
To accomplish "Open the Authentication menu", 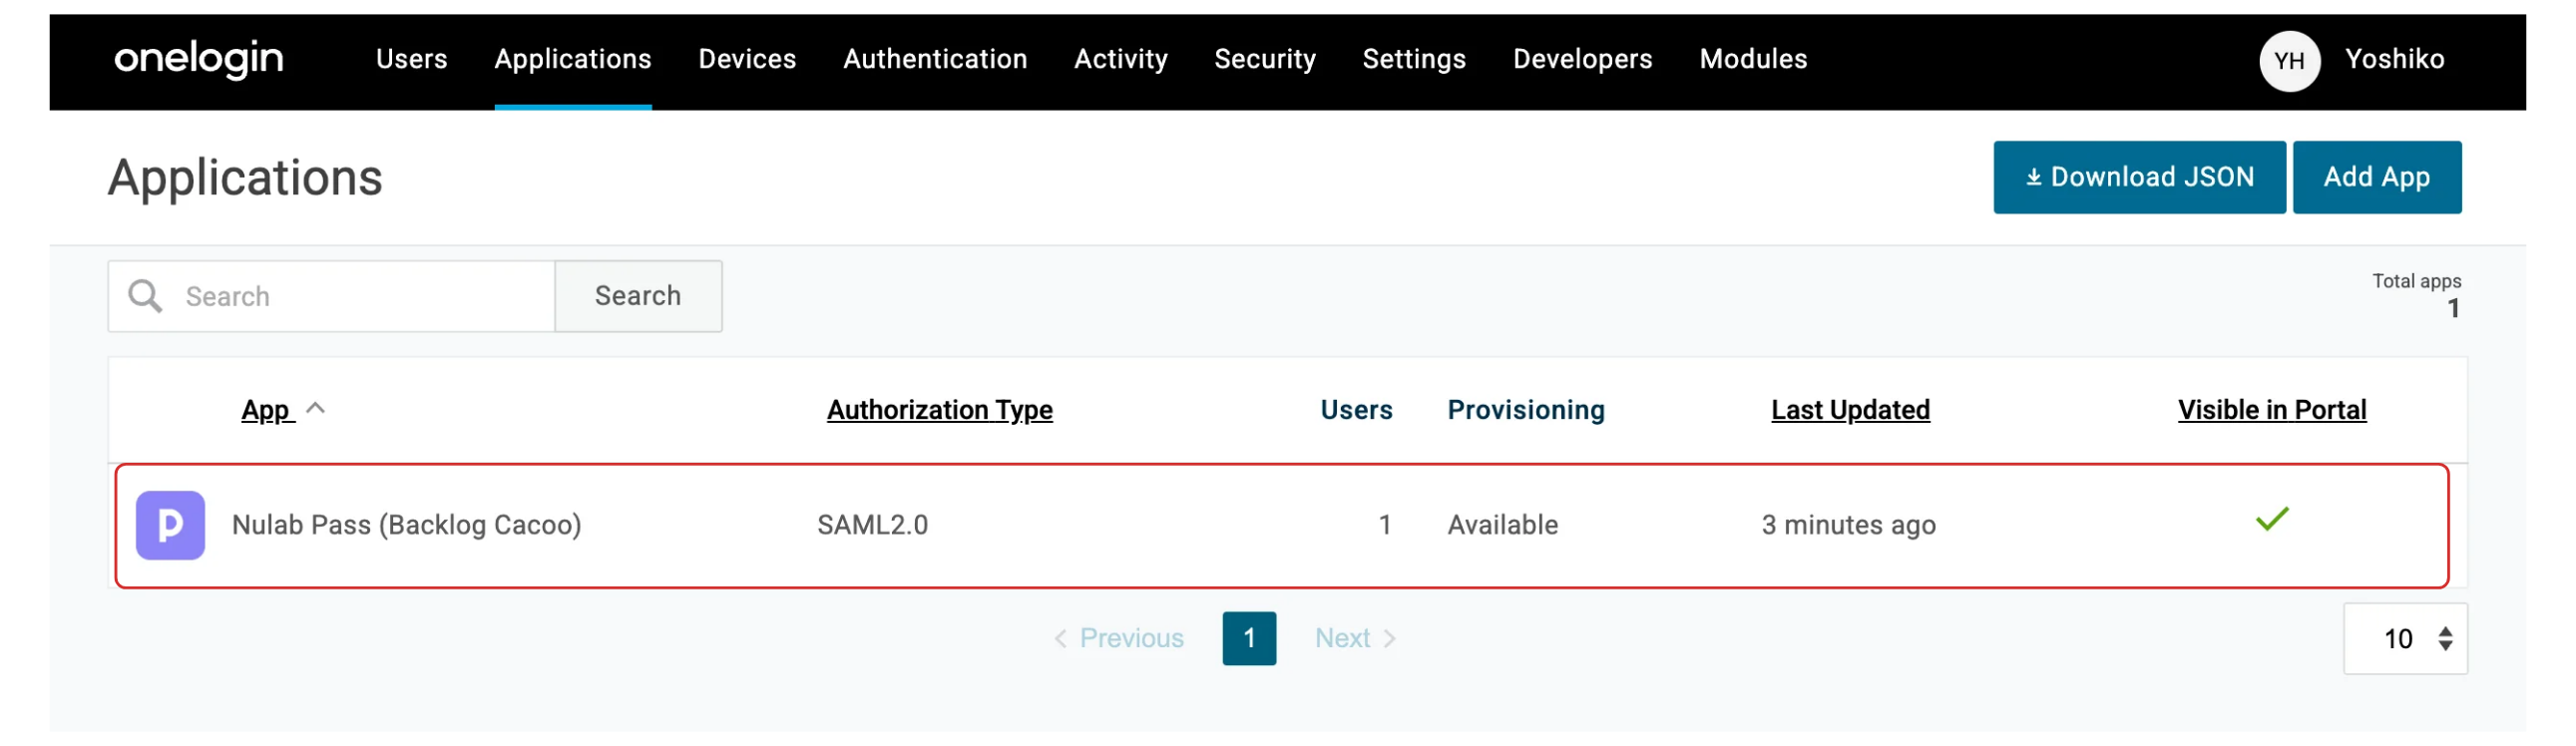I will point(935,59).
